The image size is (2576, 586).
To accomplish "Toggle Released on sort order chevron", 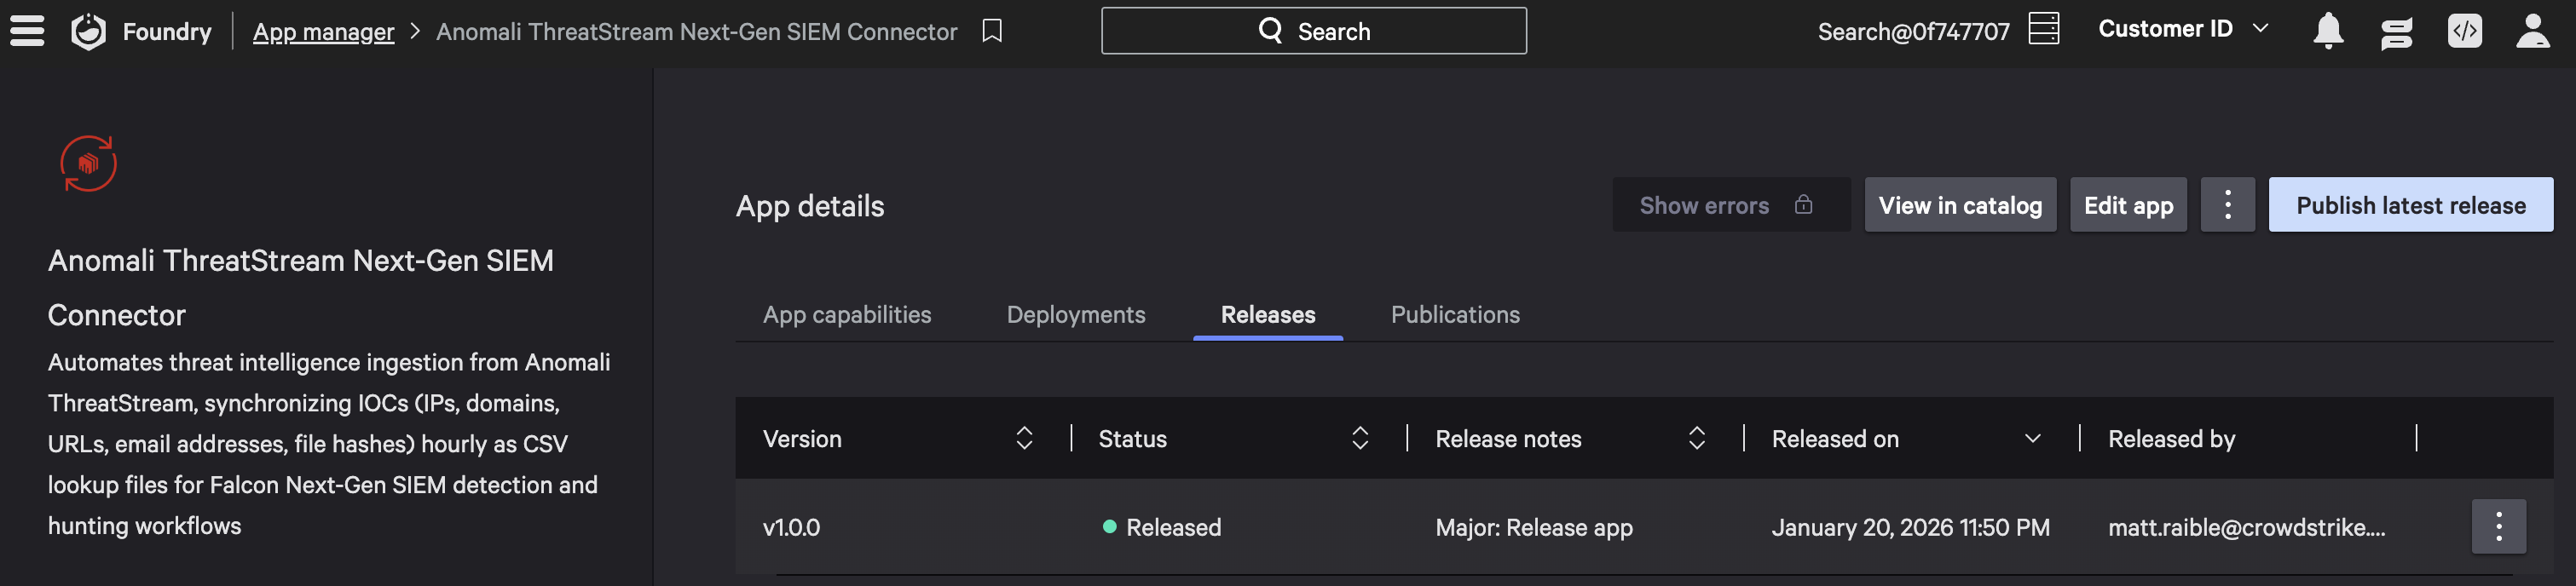I will pyautogui.click(x=2033, y=438).
